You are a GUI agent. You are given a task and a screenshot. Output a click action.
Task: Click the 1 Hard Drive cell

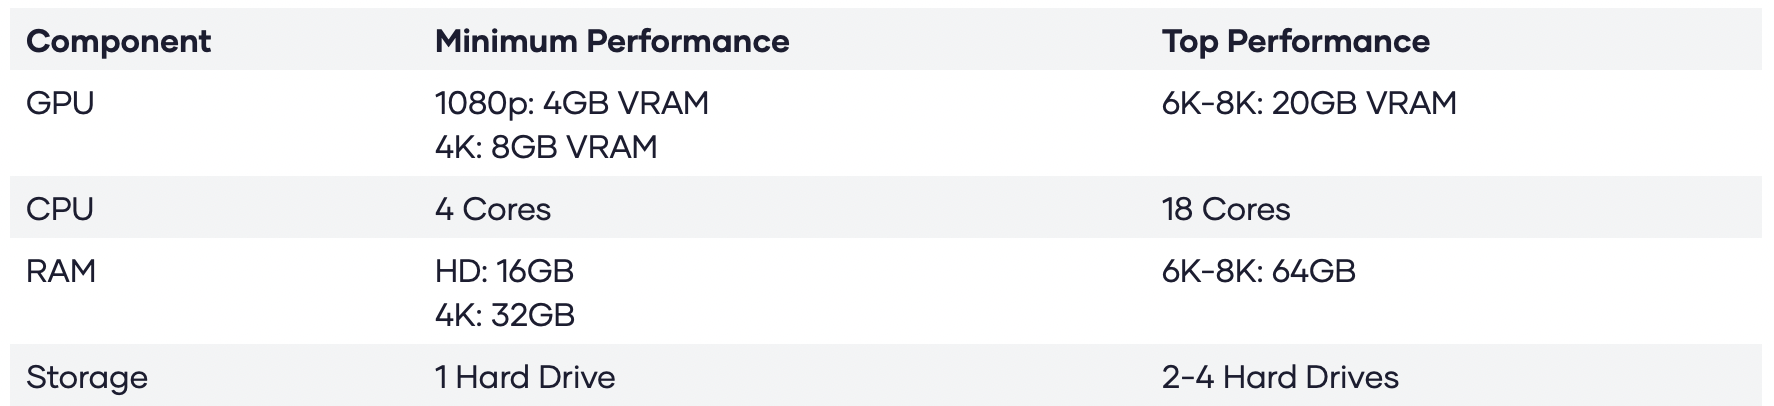525,377
